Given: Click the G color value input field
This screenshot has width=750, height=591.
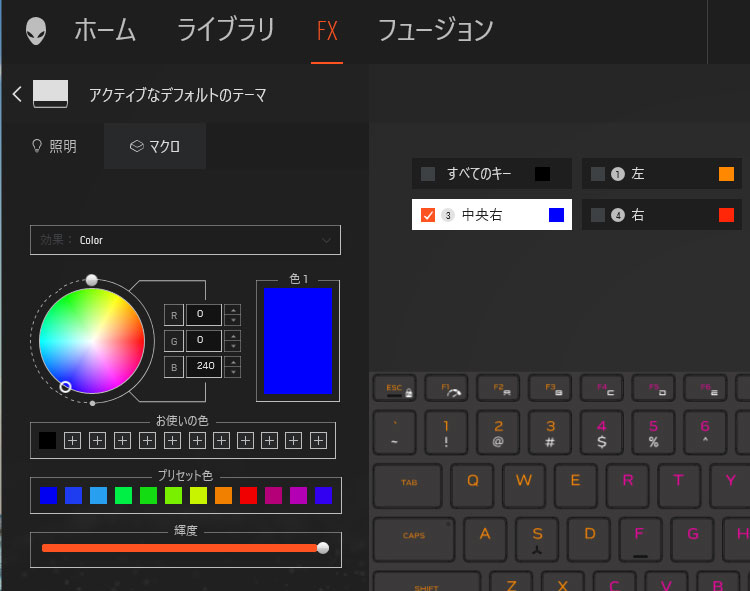Looking at the screenshot, I should click(203, 341).
